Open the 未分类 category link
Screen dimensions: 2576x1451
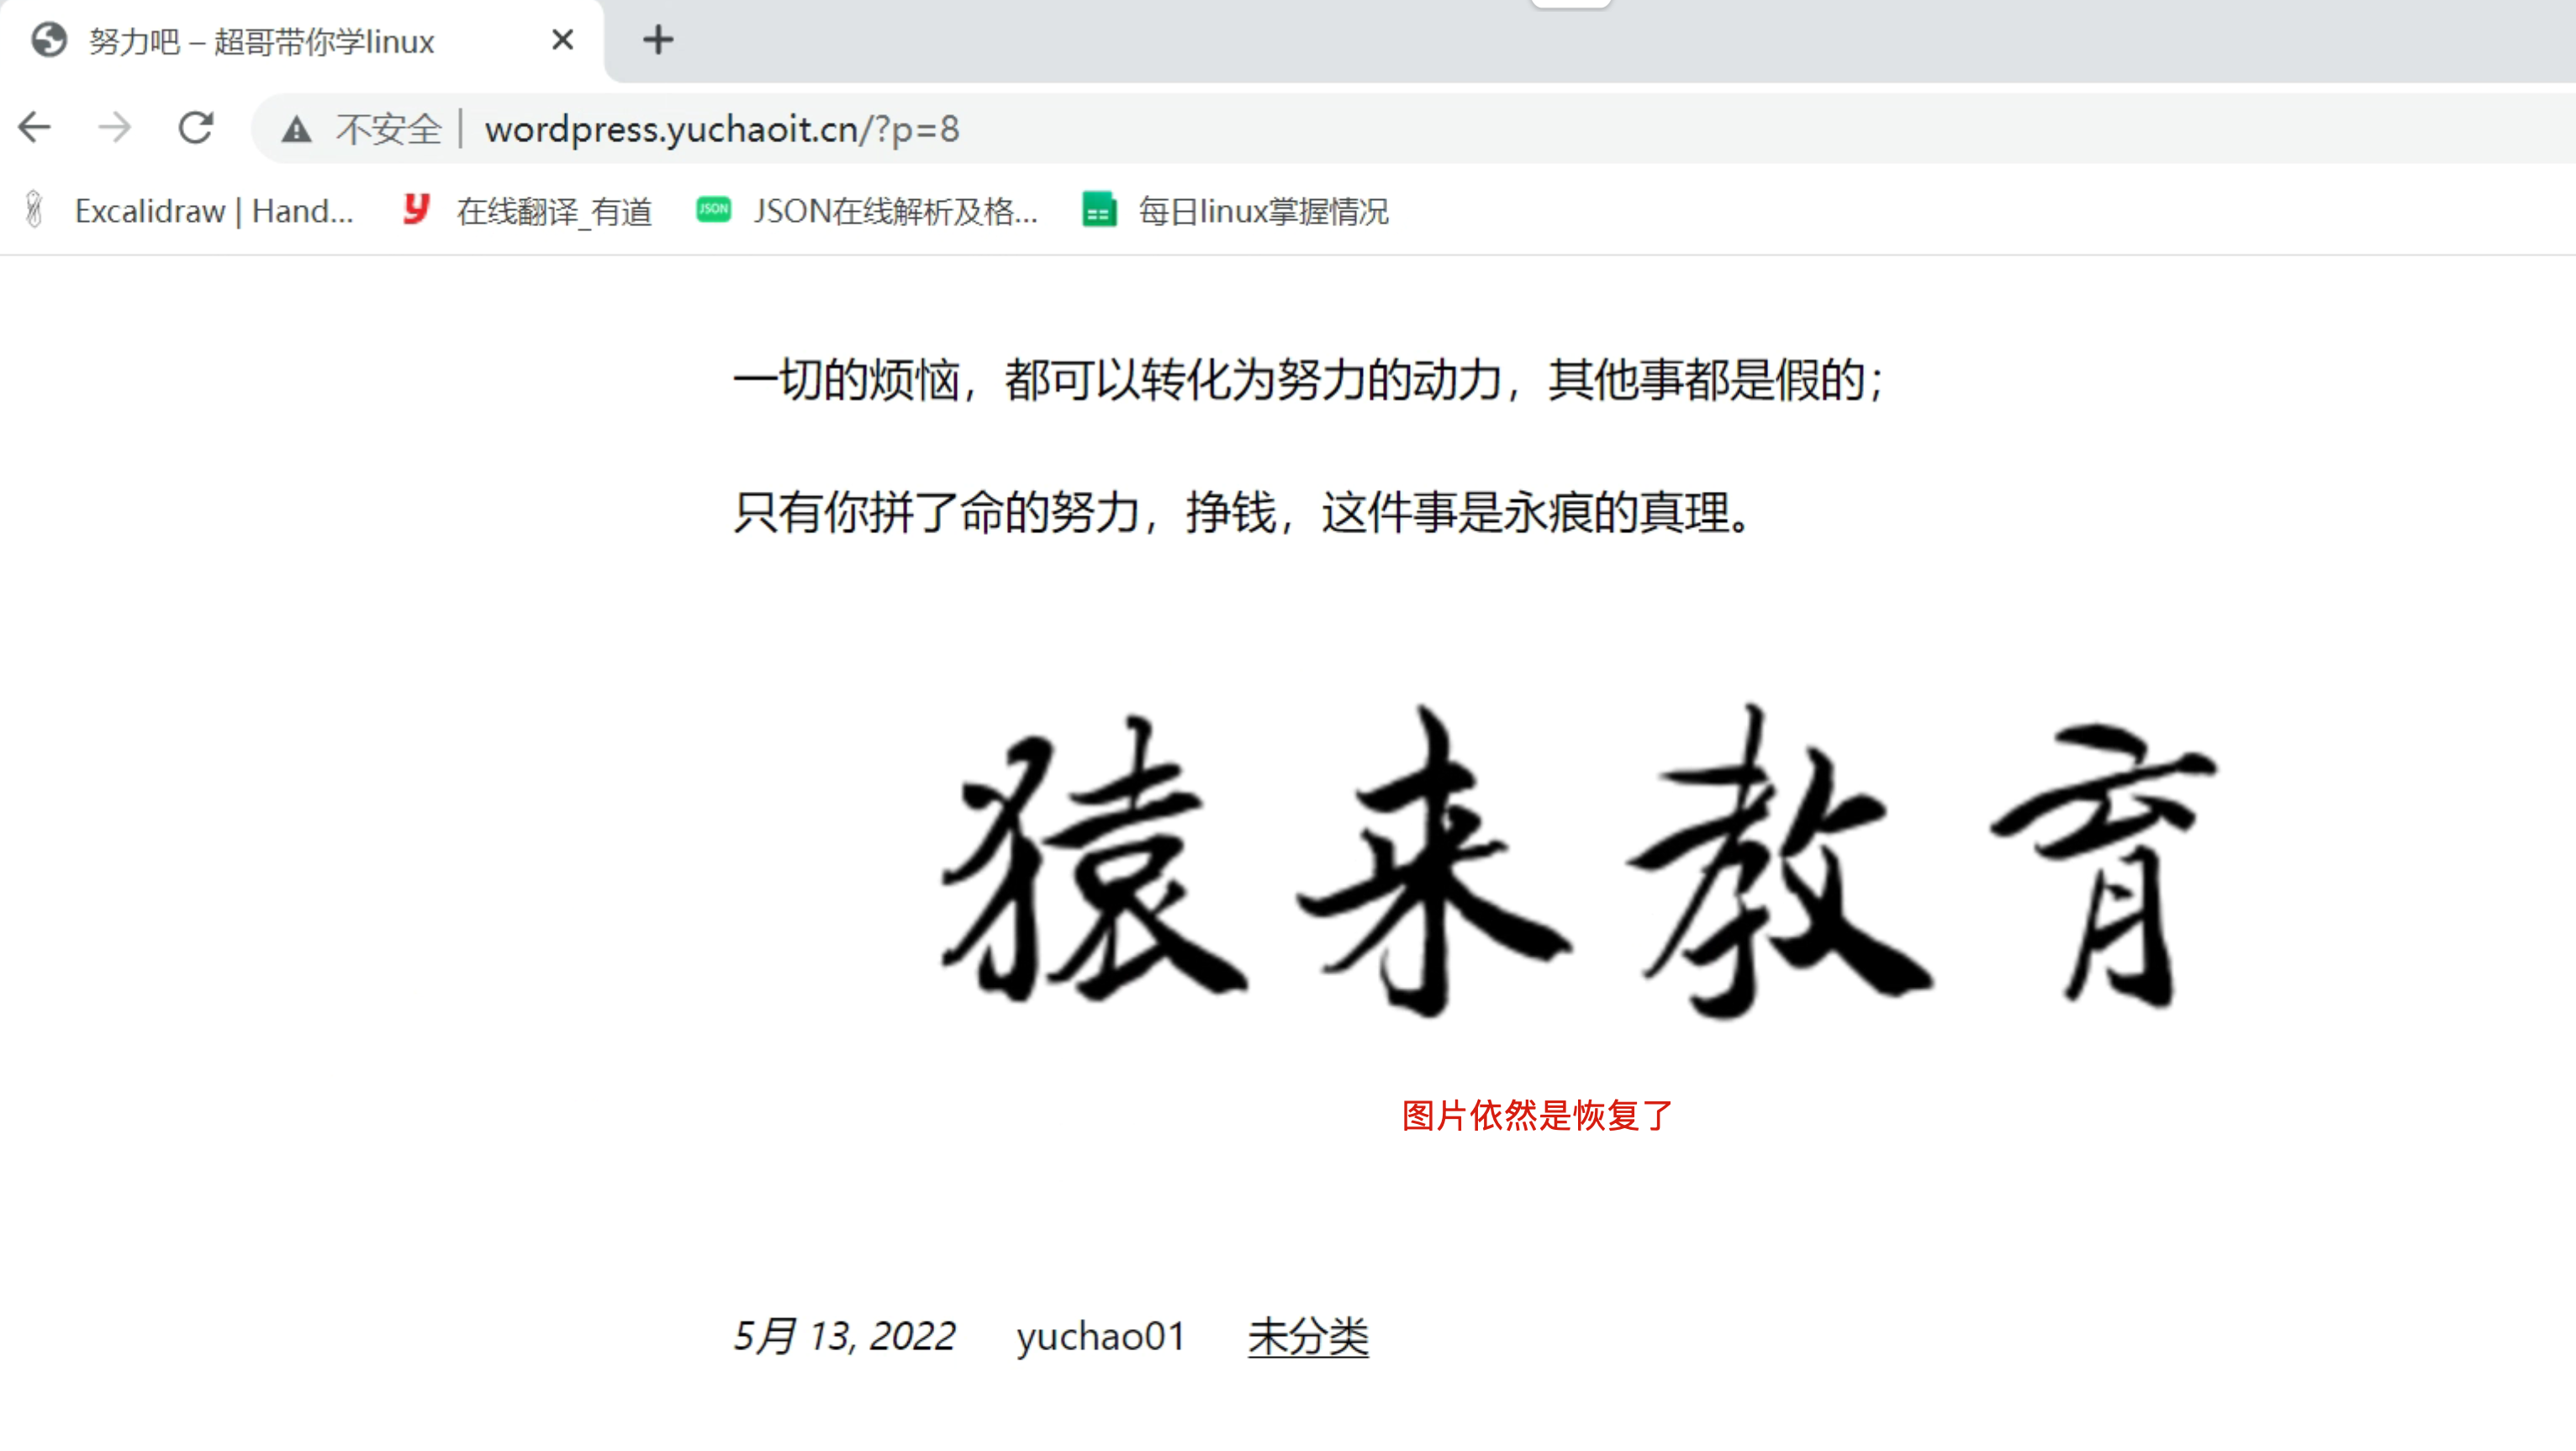[x=1308, y=1337]
